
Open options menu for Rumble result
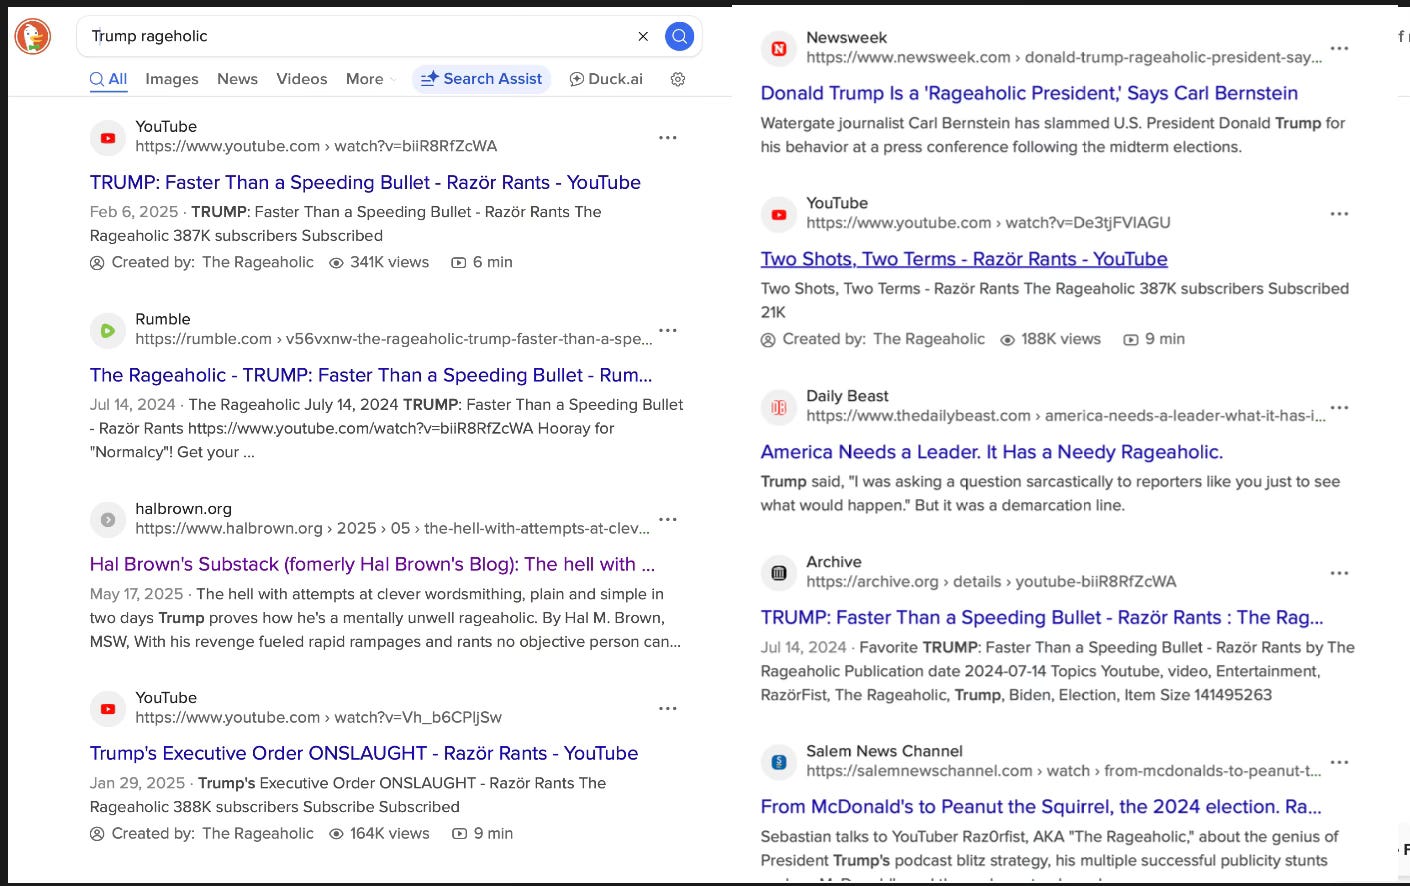click(668, 330)
